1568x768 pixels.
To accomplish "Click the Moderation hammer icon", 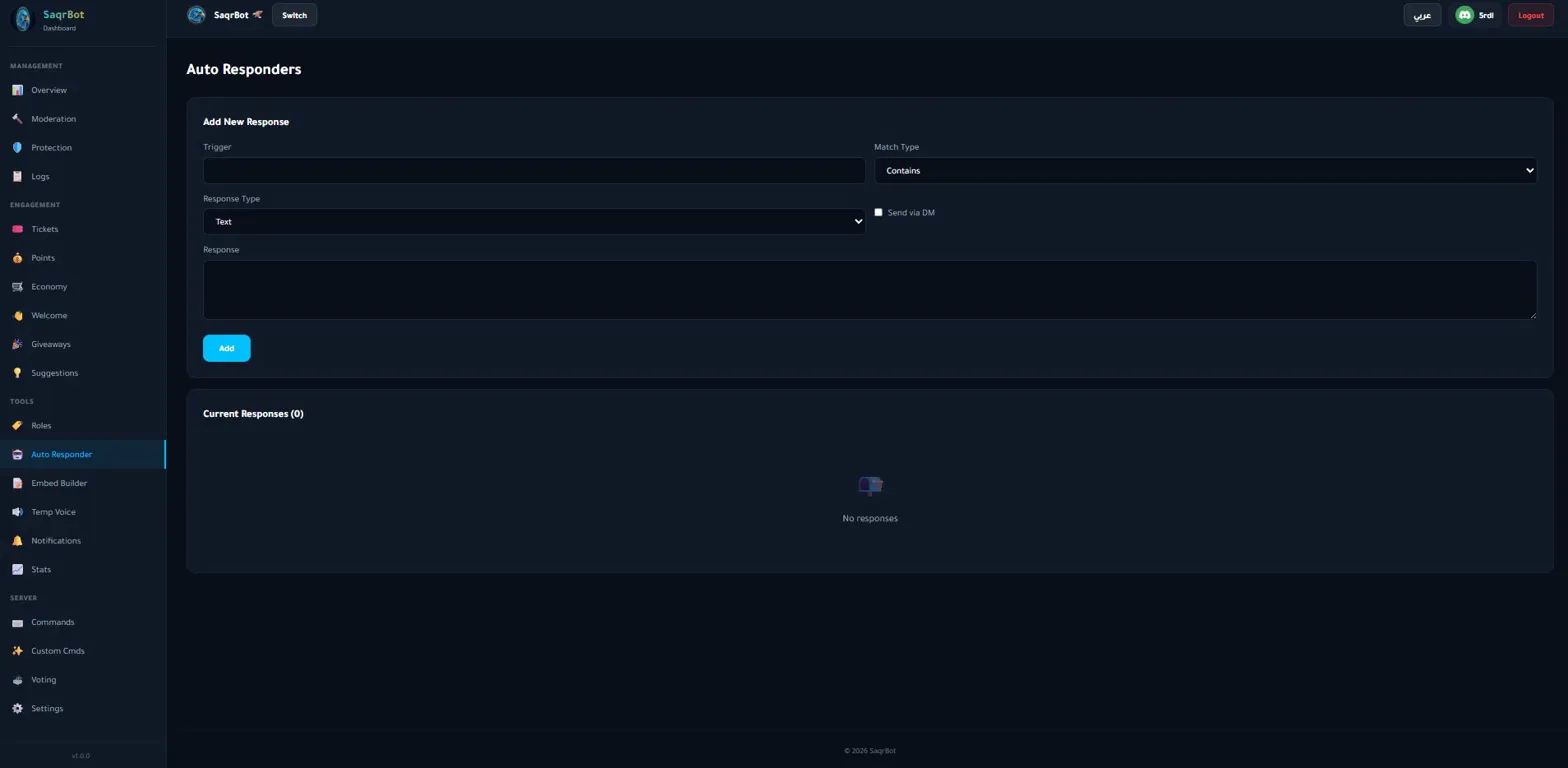I will tap(17, 119).
